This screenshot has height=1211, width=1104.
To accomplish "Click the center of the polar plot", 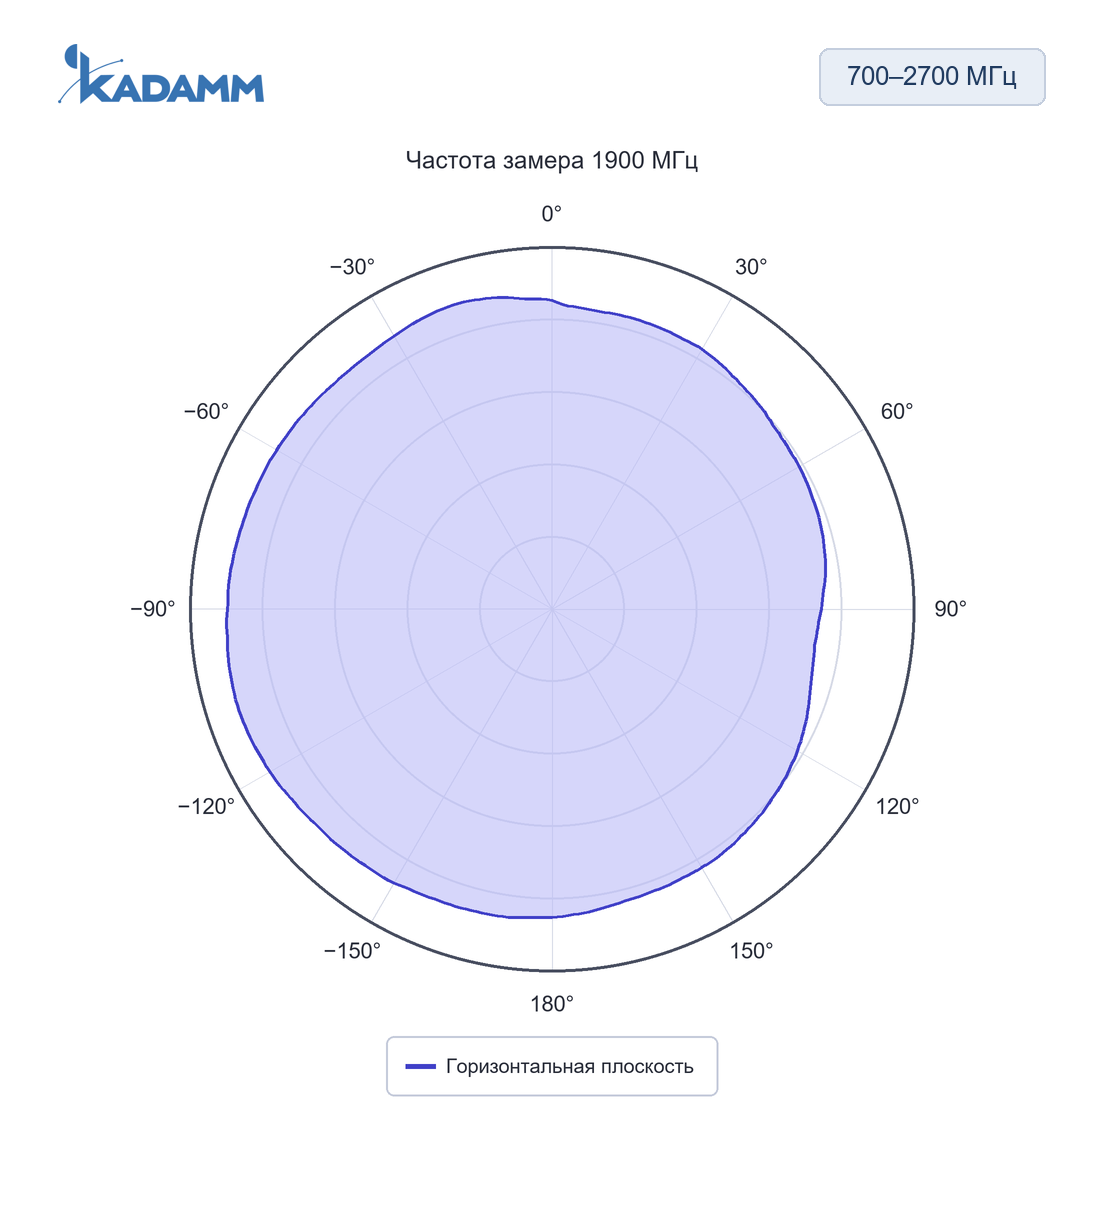I will coord(552,609).
